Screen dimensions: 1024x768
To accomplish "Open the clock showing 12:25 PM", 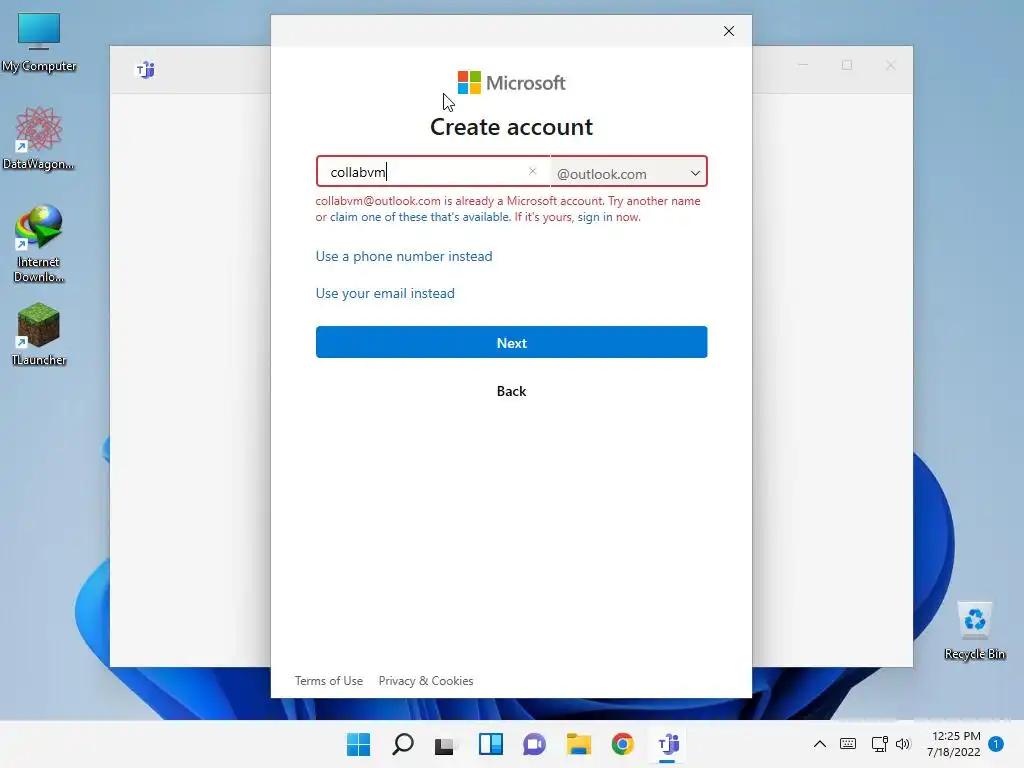I will 953,744.
